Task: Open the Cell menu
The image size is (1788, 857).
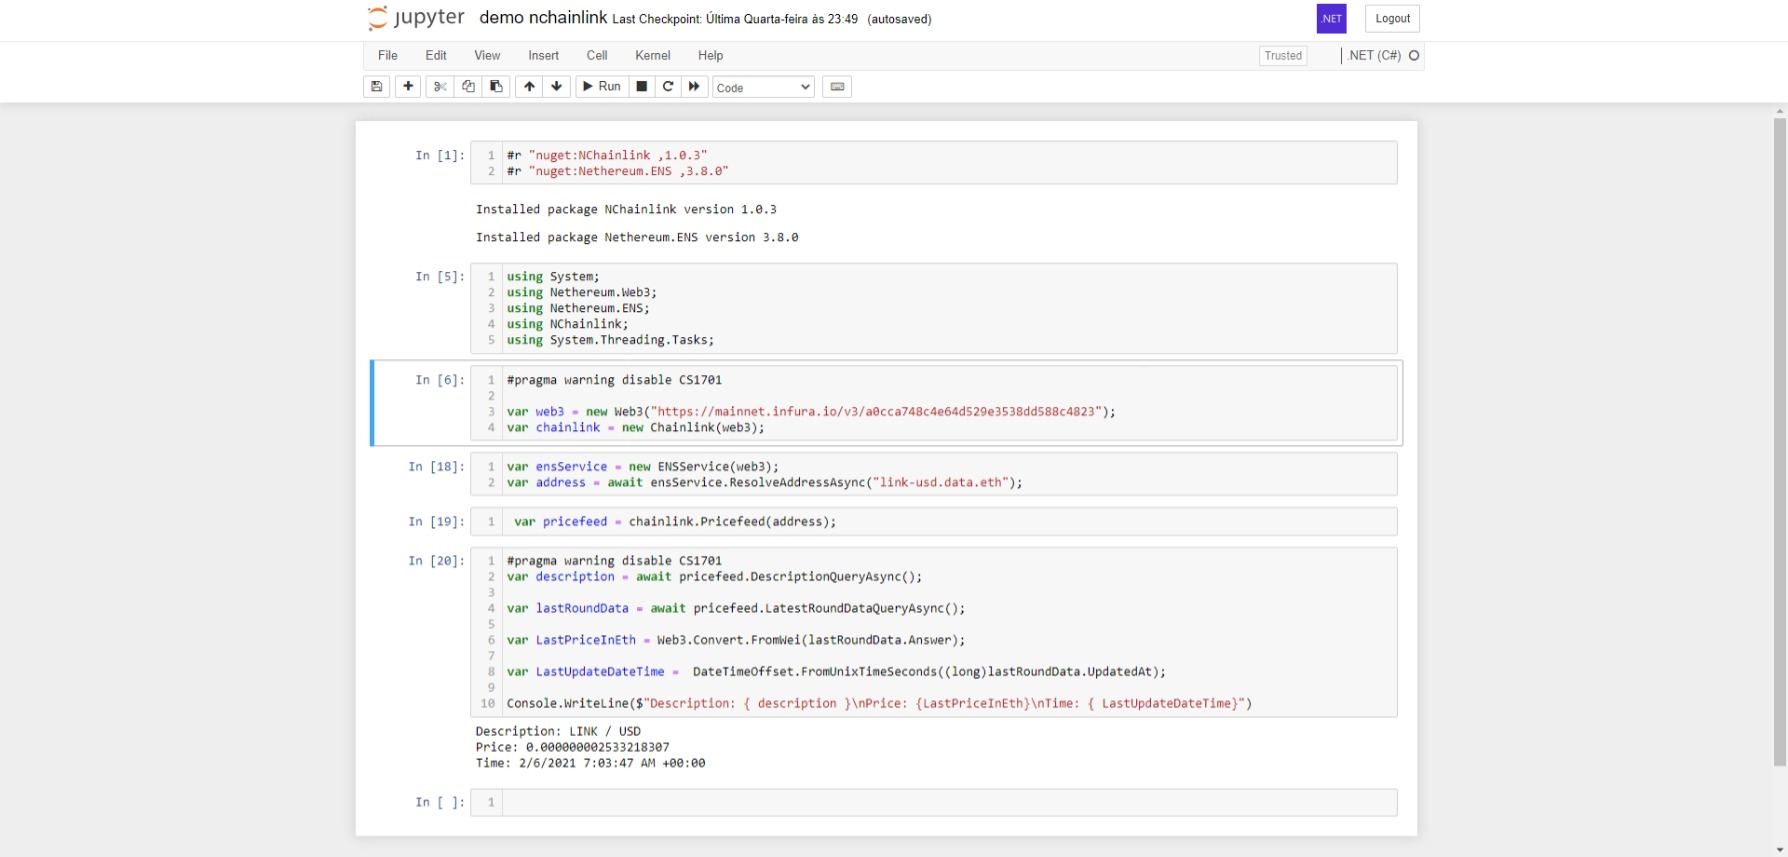Action: (x=597, y=56)
